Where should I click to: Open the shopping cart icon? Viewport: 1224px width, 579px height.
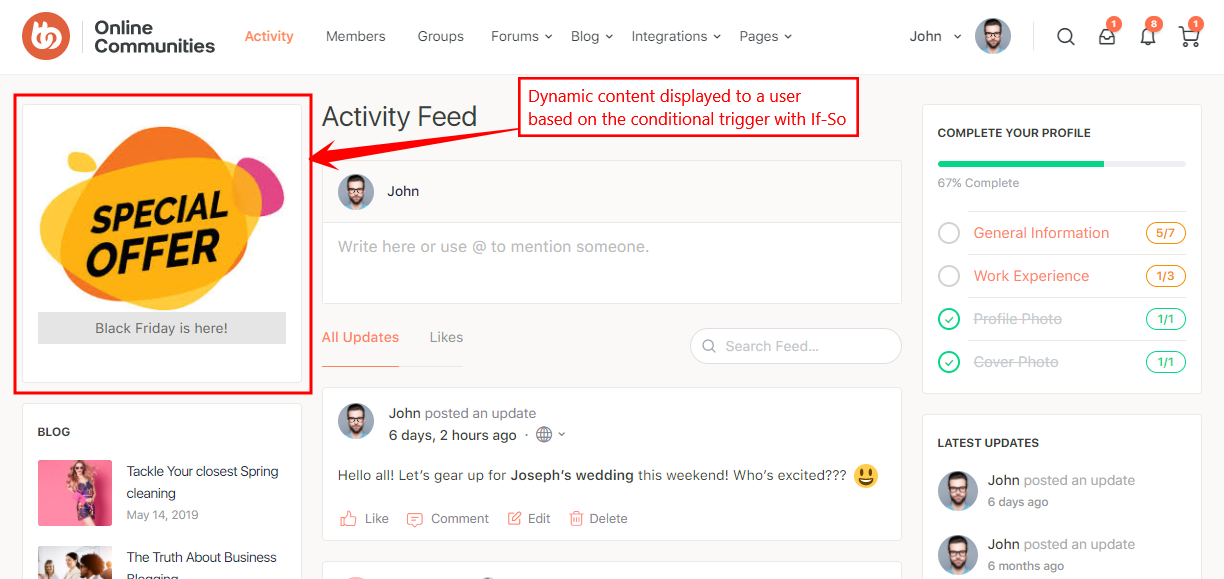pos(1188,36)
